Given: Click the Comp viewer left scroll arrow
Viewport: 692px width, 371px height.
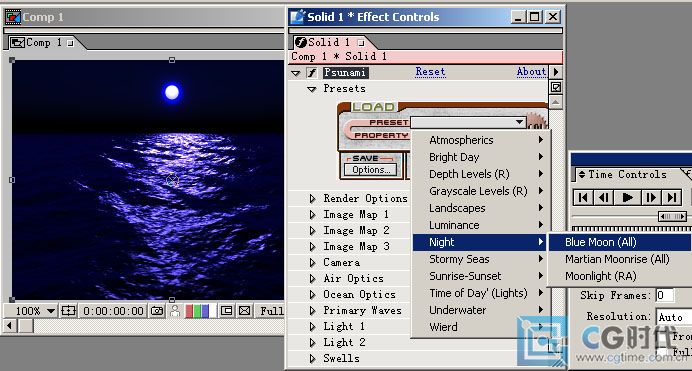Looking at the screenshot, I should coord(10,326).
